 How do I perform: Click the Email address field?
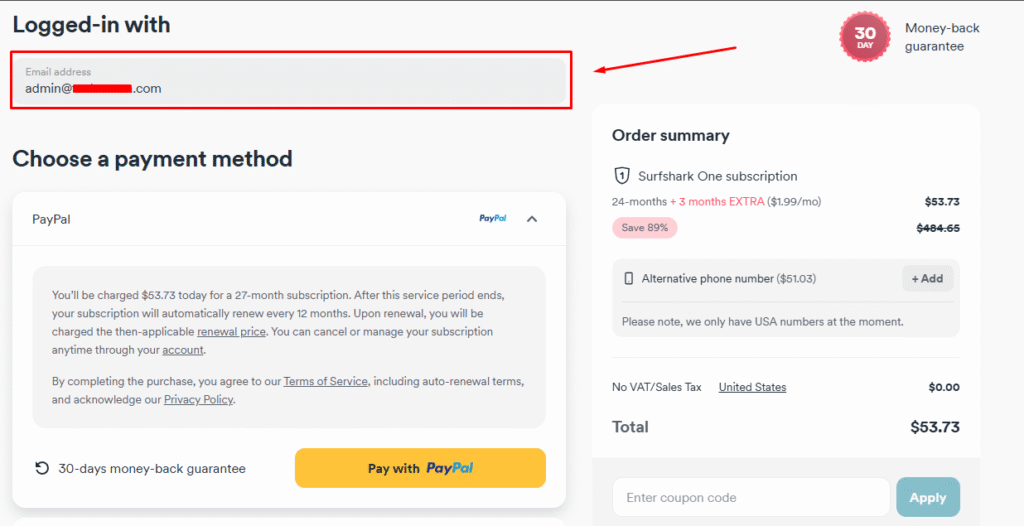click(290, 80)
